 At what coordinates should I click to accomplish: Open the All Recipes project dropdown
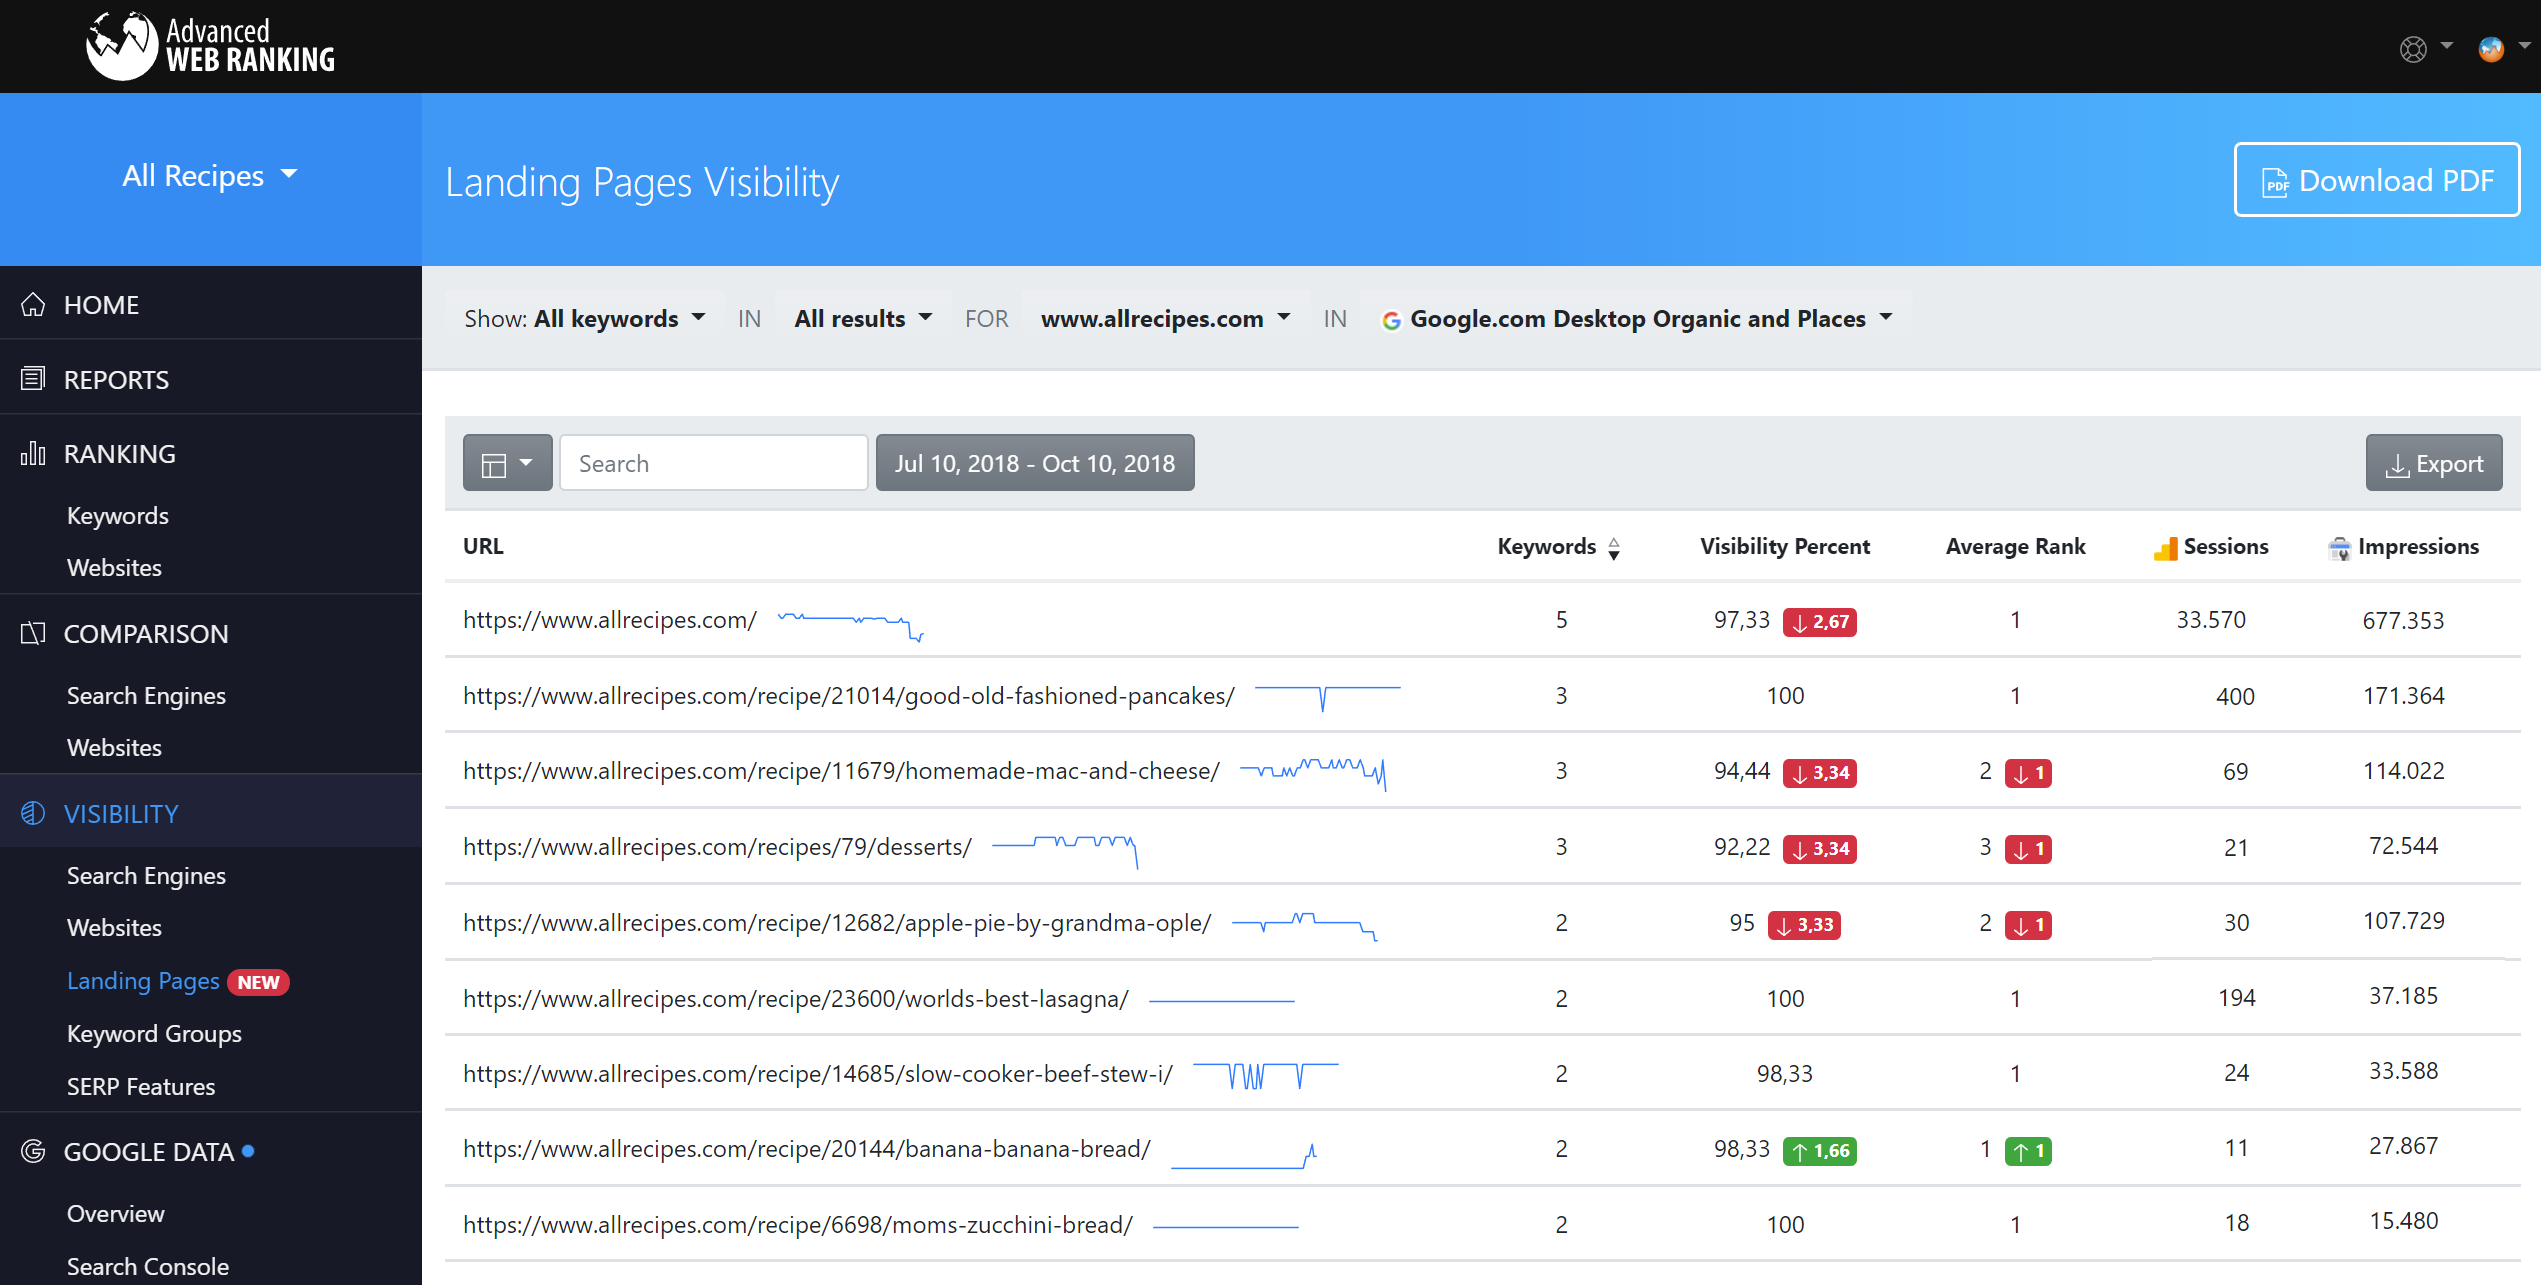210,176
